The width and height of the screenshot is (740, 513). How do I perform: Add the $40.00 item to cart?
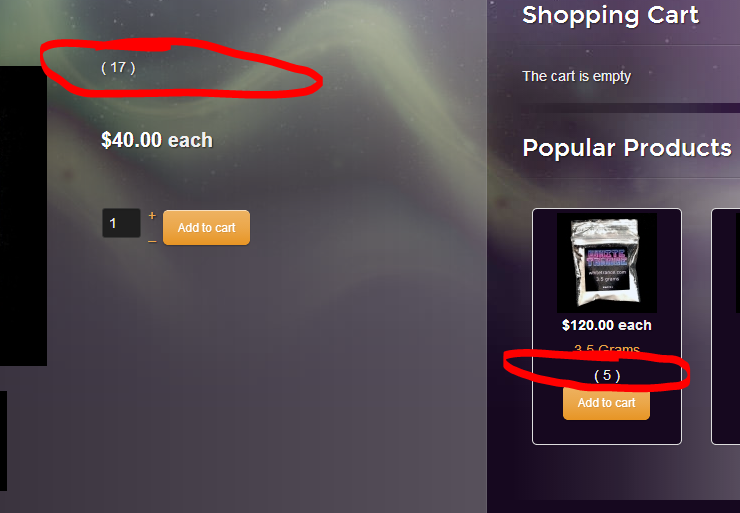tap(206, 227)
